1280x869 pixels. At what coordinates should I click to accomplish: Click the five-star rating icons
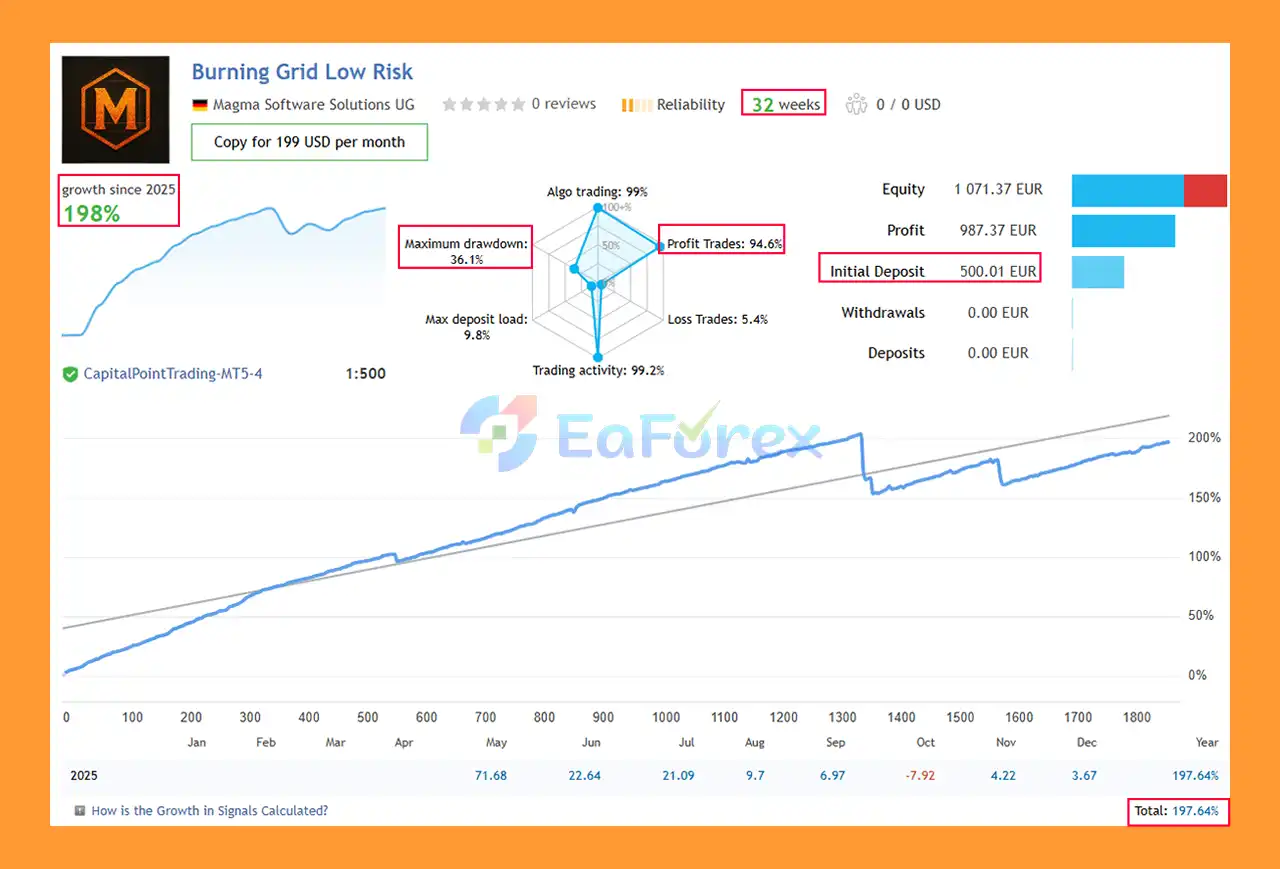click(x=483, y=104)
